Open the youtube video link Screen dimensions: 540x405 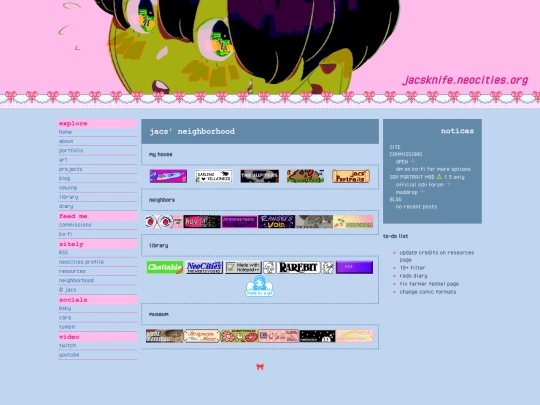[x=69, y=355]
